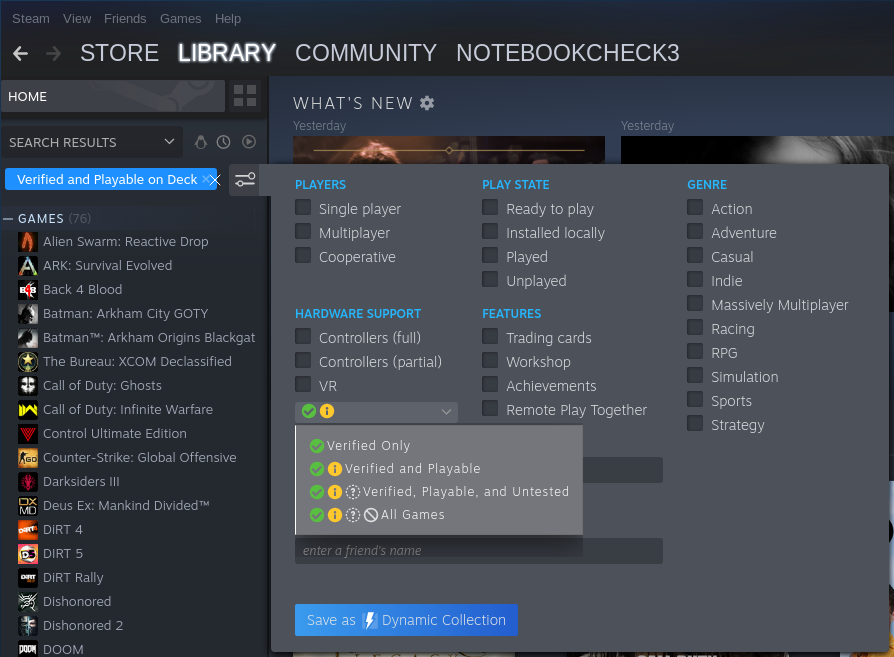Click the Darksiders III icon
This screenshot has height=657, width=894.
click(28, 482)
